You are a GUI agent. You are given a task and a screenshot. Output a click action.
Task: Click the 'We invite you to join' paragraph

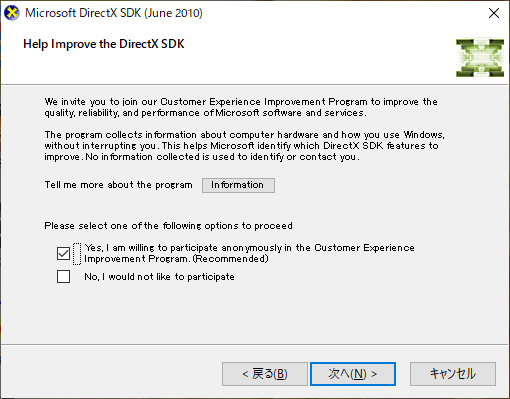click(x=241, y=107)
